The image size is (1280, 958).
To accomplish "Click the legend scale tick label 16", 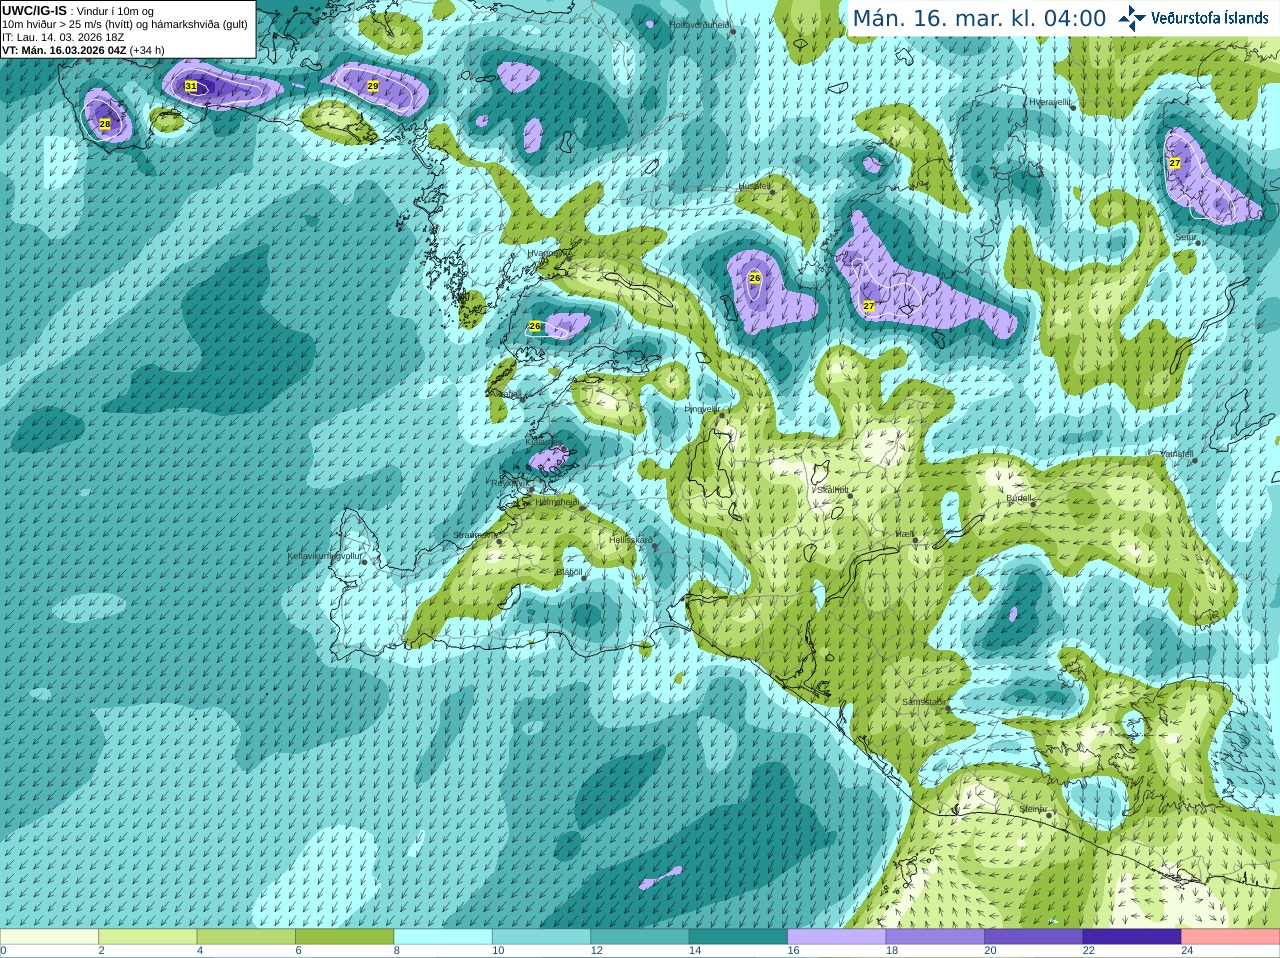I will point(793,951).
